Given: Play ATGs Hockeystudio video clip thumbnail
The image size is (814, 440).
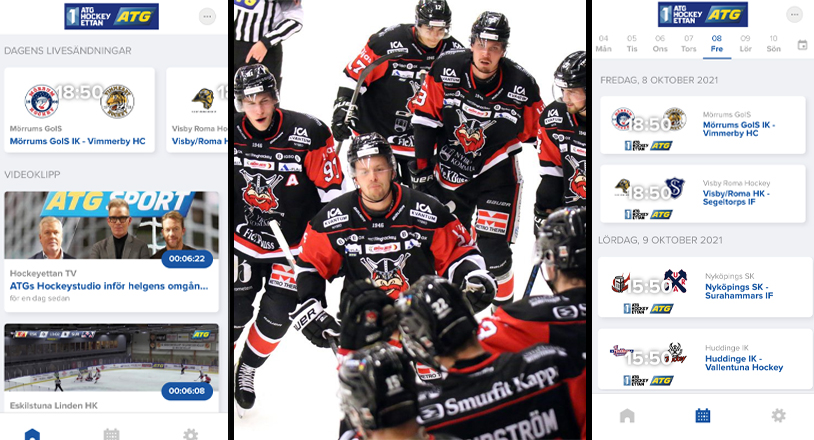Looking at the screenshot, I should (112, 225).
